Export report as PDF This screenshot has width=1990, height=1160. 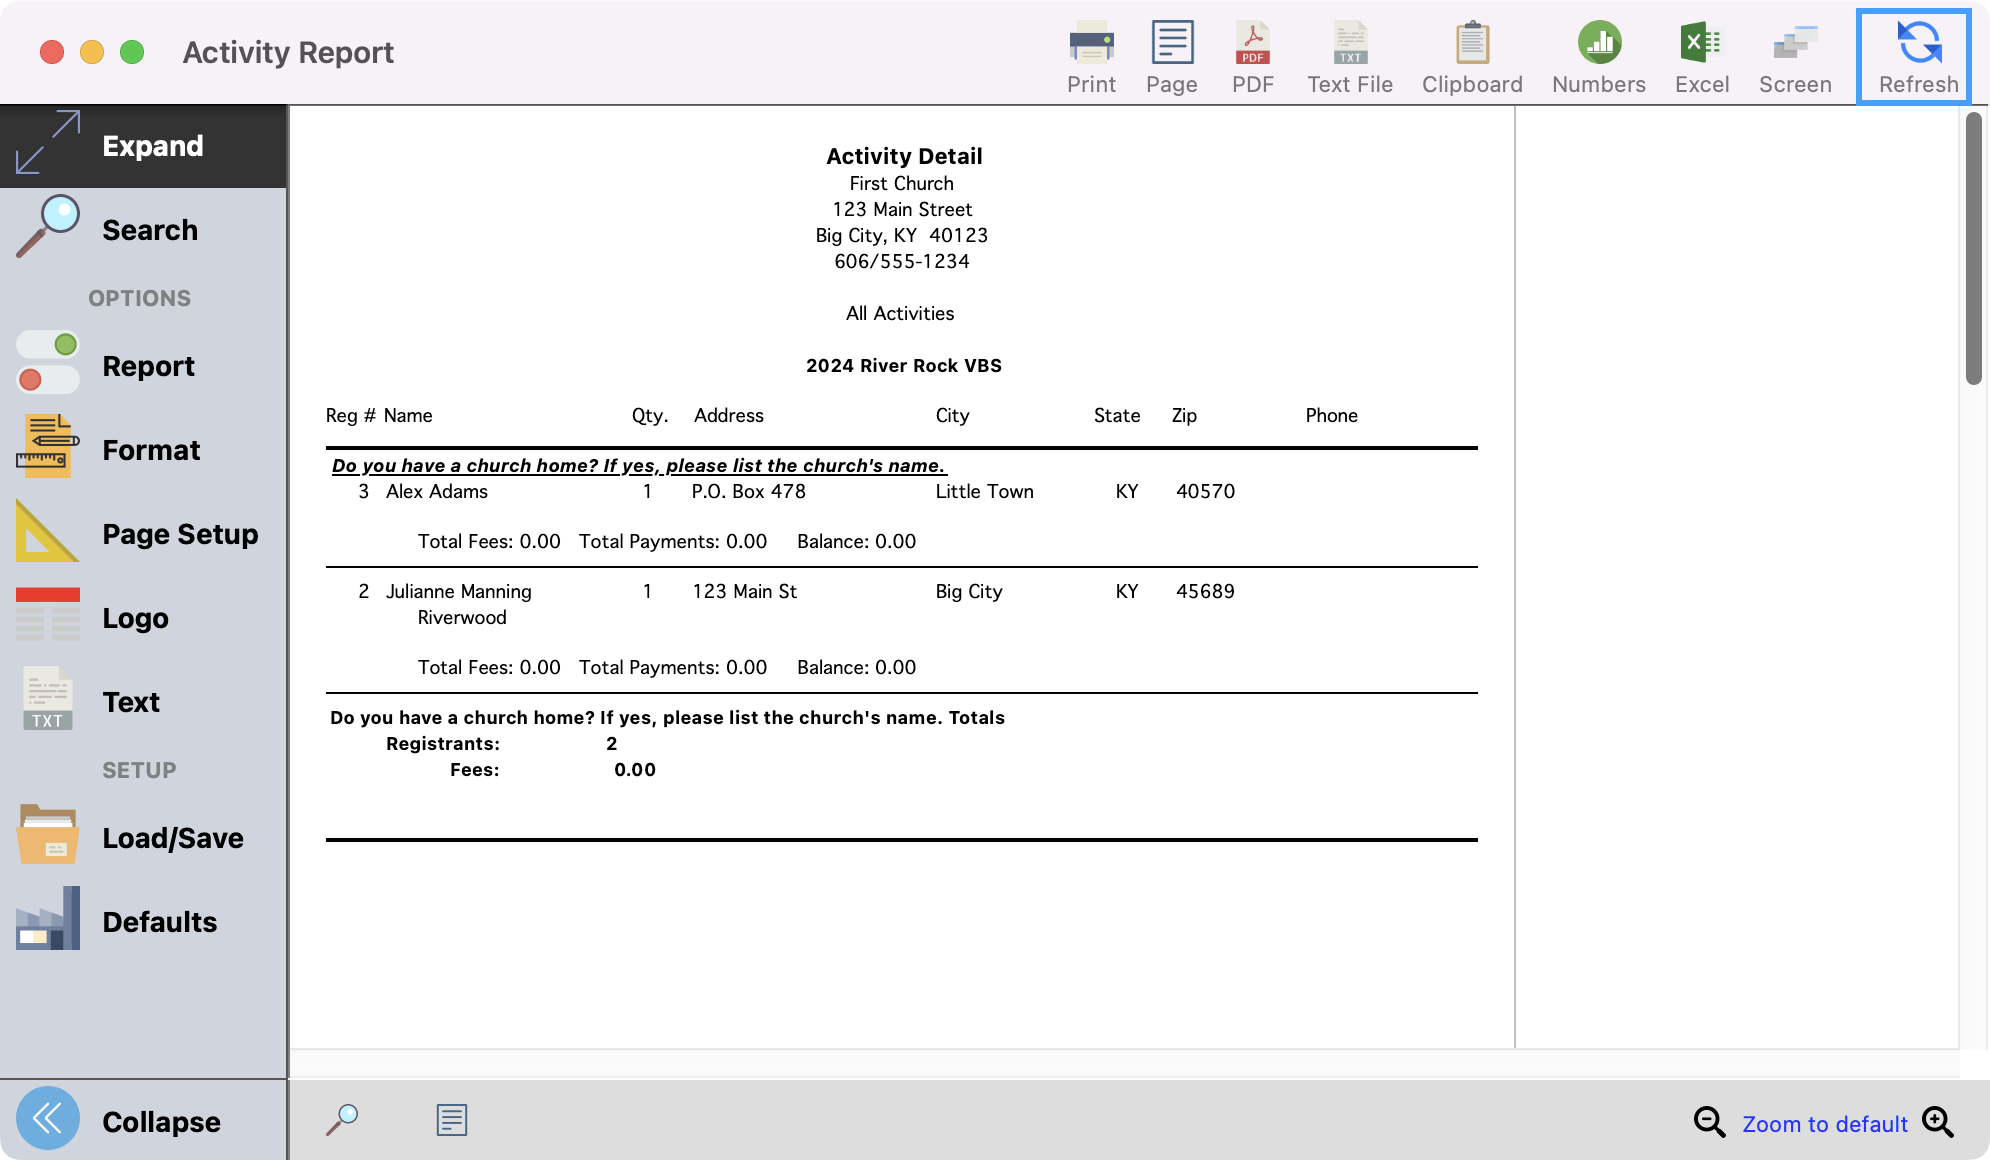point(1252,56)
